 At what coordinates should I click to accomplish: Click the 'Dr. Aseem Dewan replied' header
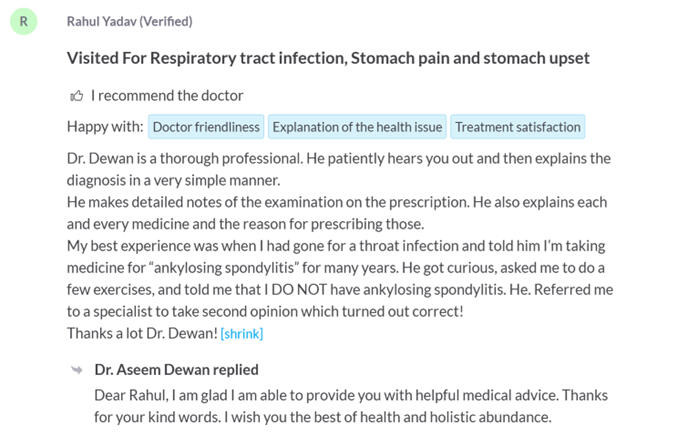coord(176,370)
